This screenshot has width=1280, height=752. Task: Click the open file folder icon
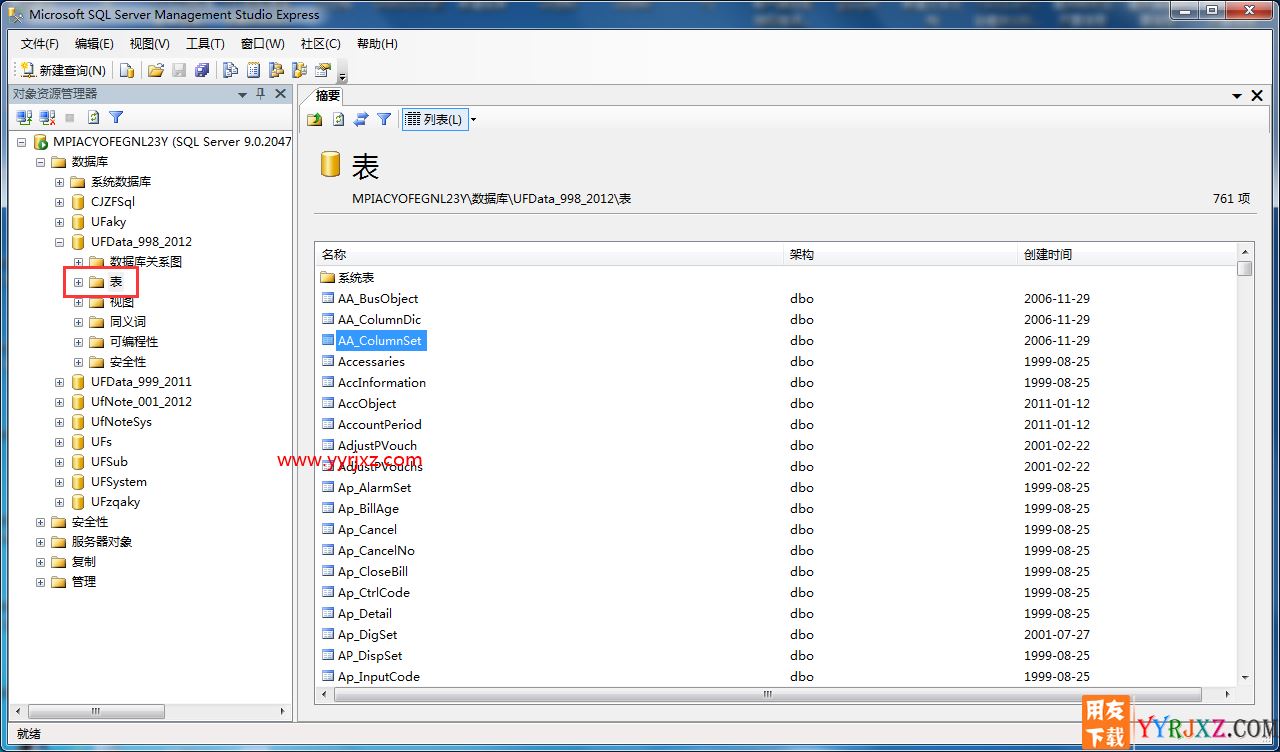click(x=156, y=70)
